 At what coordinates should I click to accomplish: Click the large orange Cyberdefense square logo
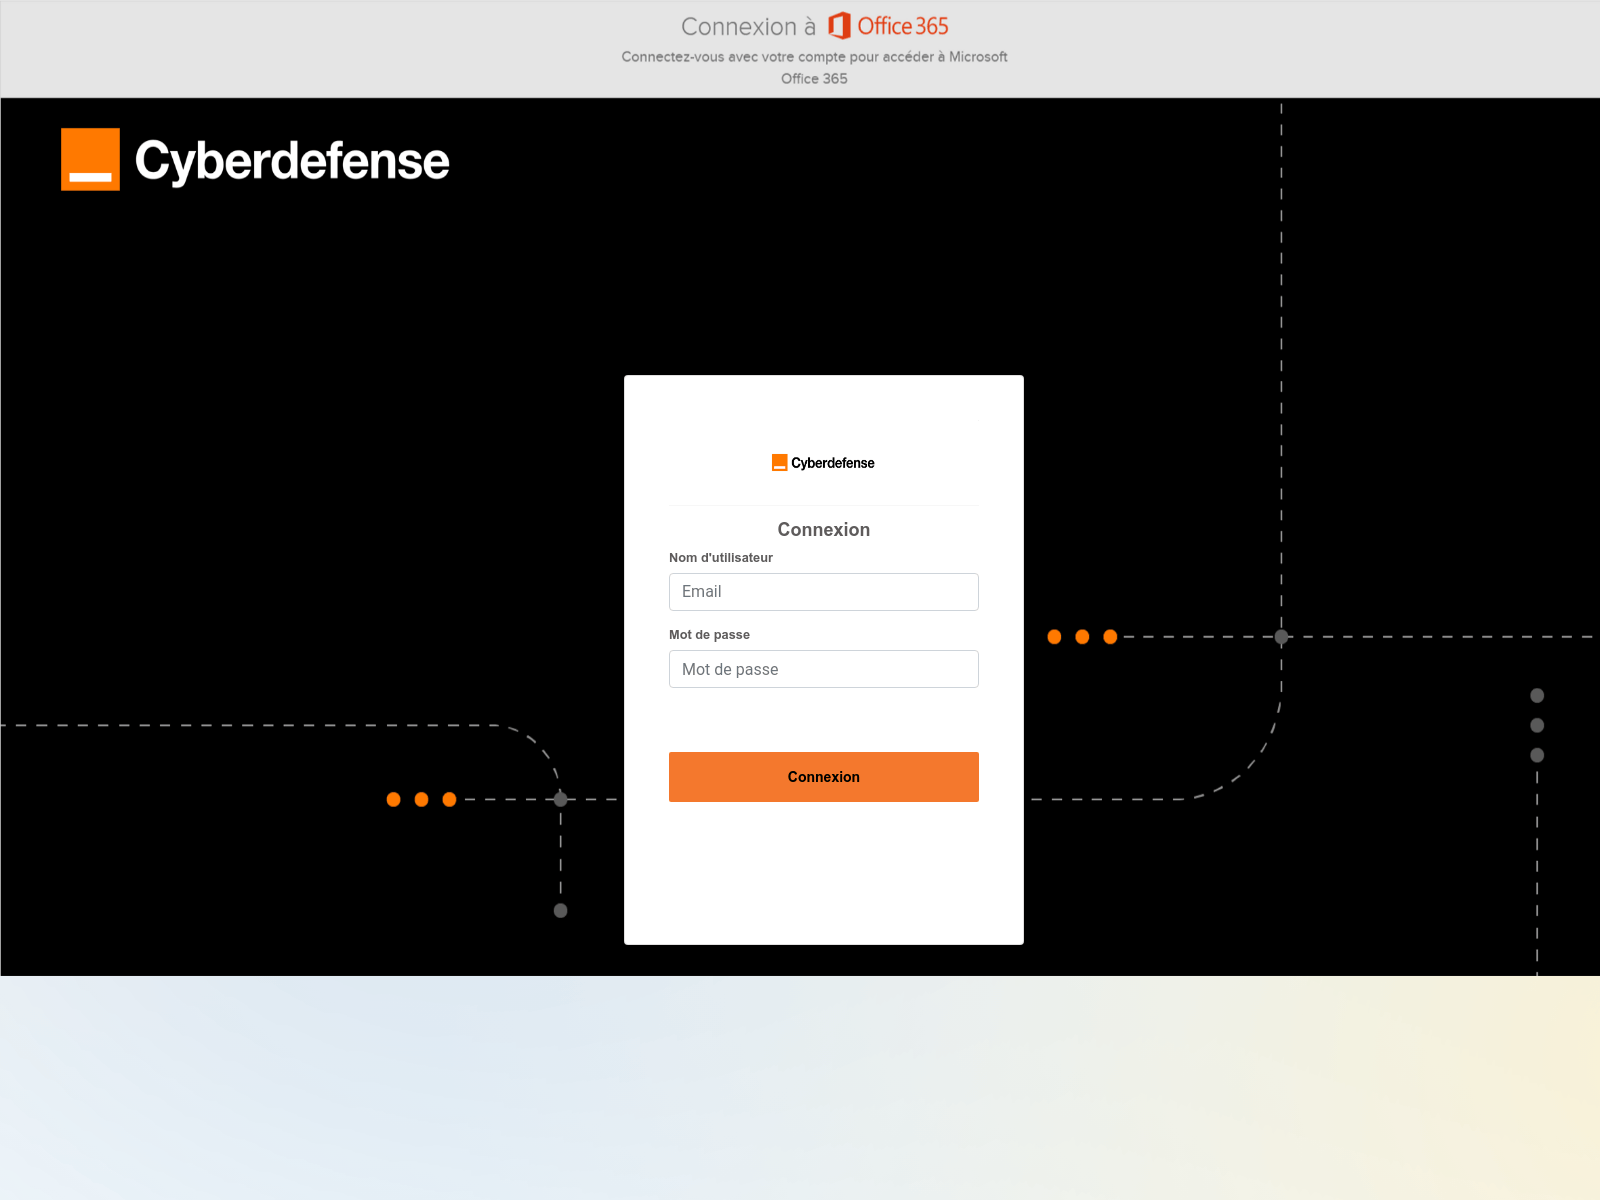(x=90, y=159)
